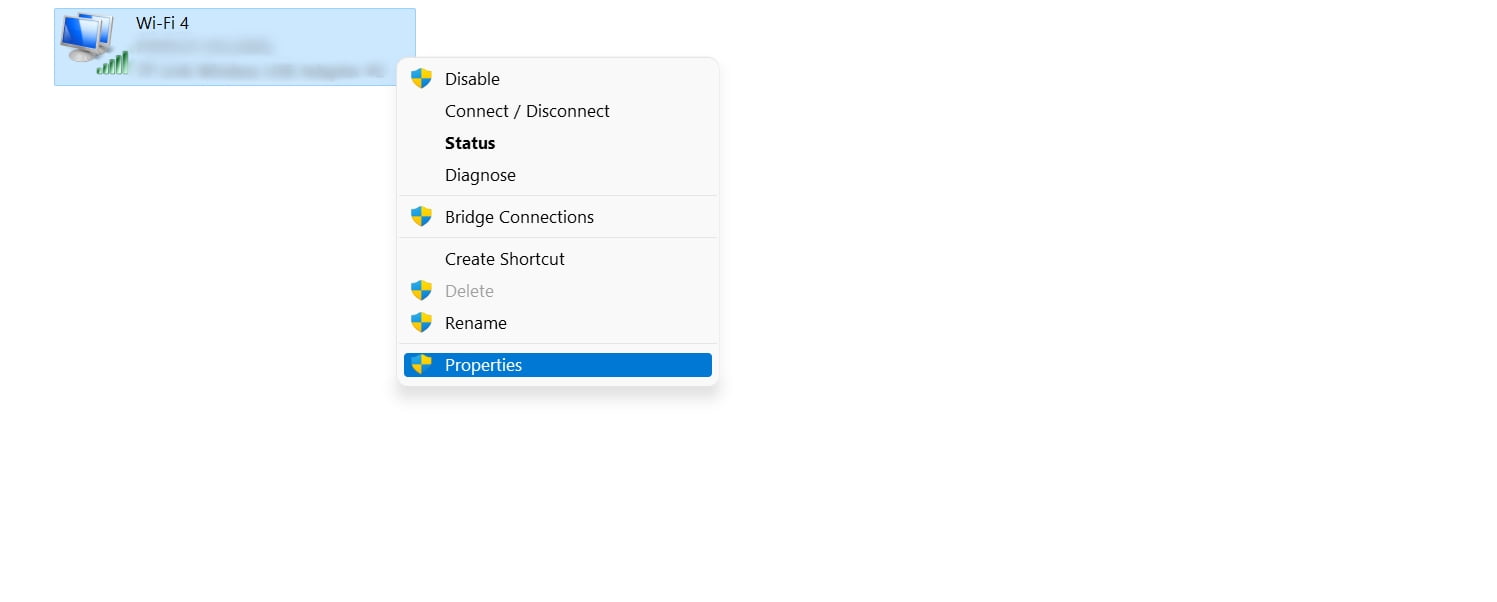1497x602 pixels.
Task: Click the disabled Delete option
Action: pyautogui.click(x=469, y=290)
